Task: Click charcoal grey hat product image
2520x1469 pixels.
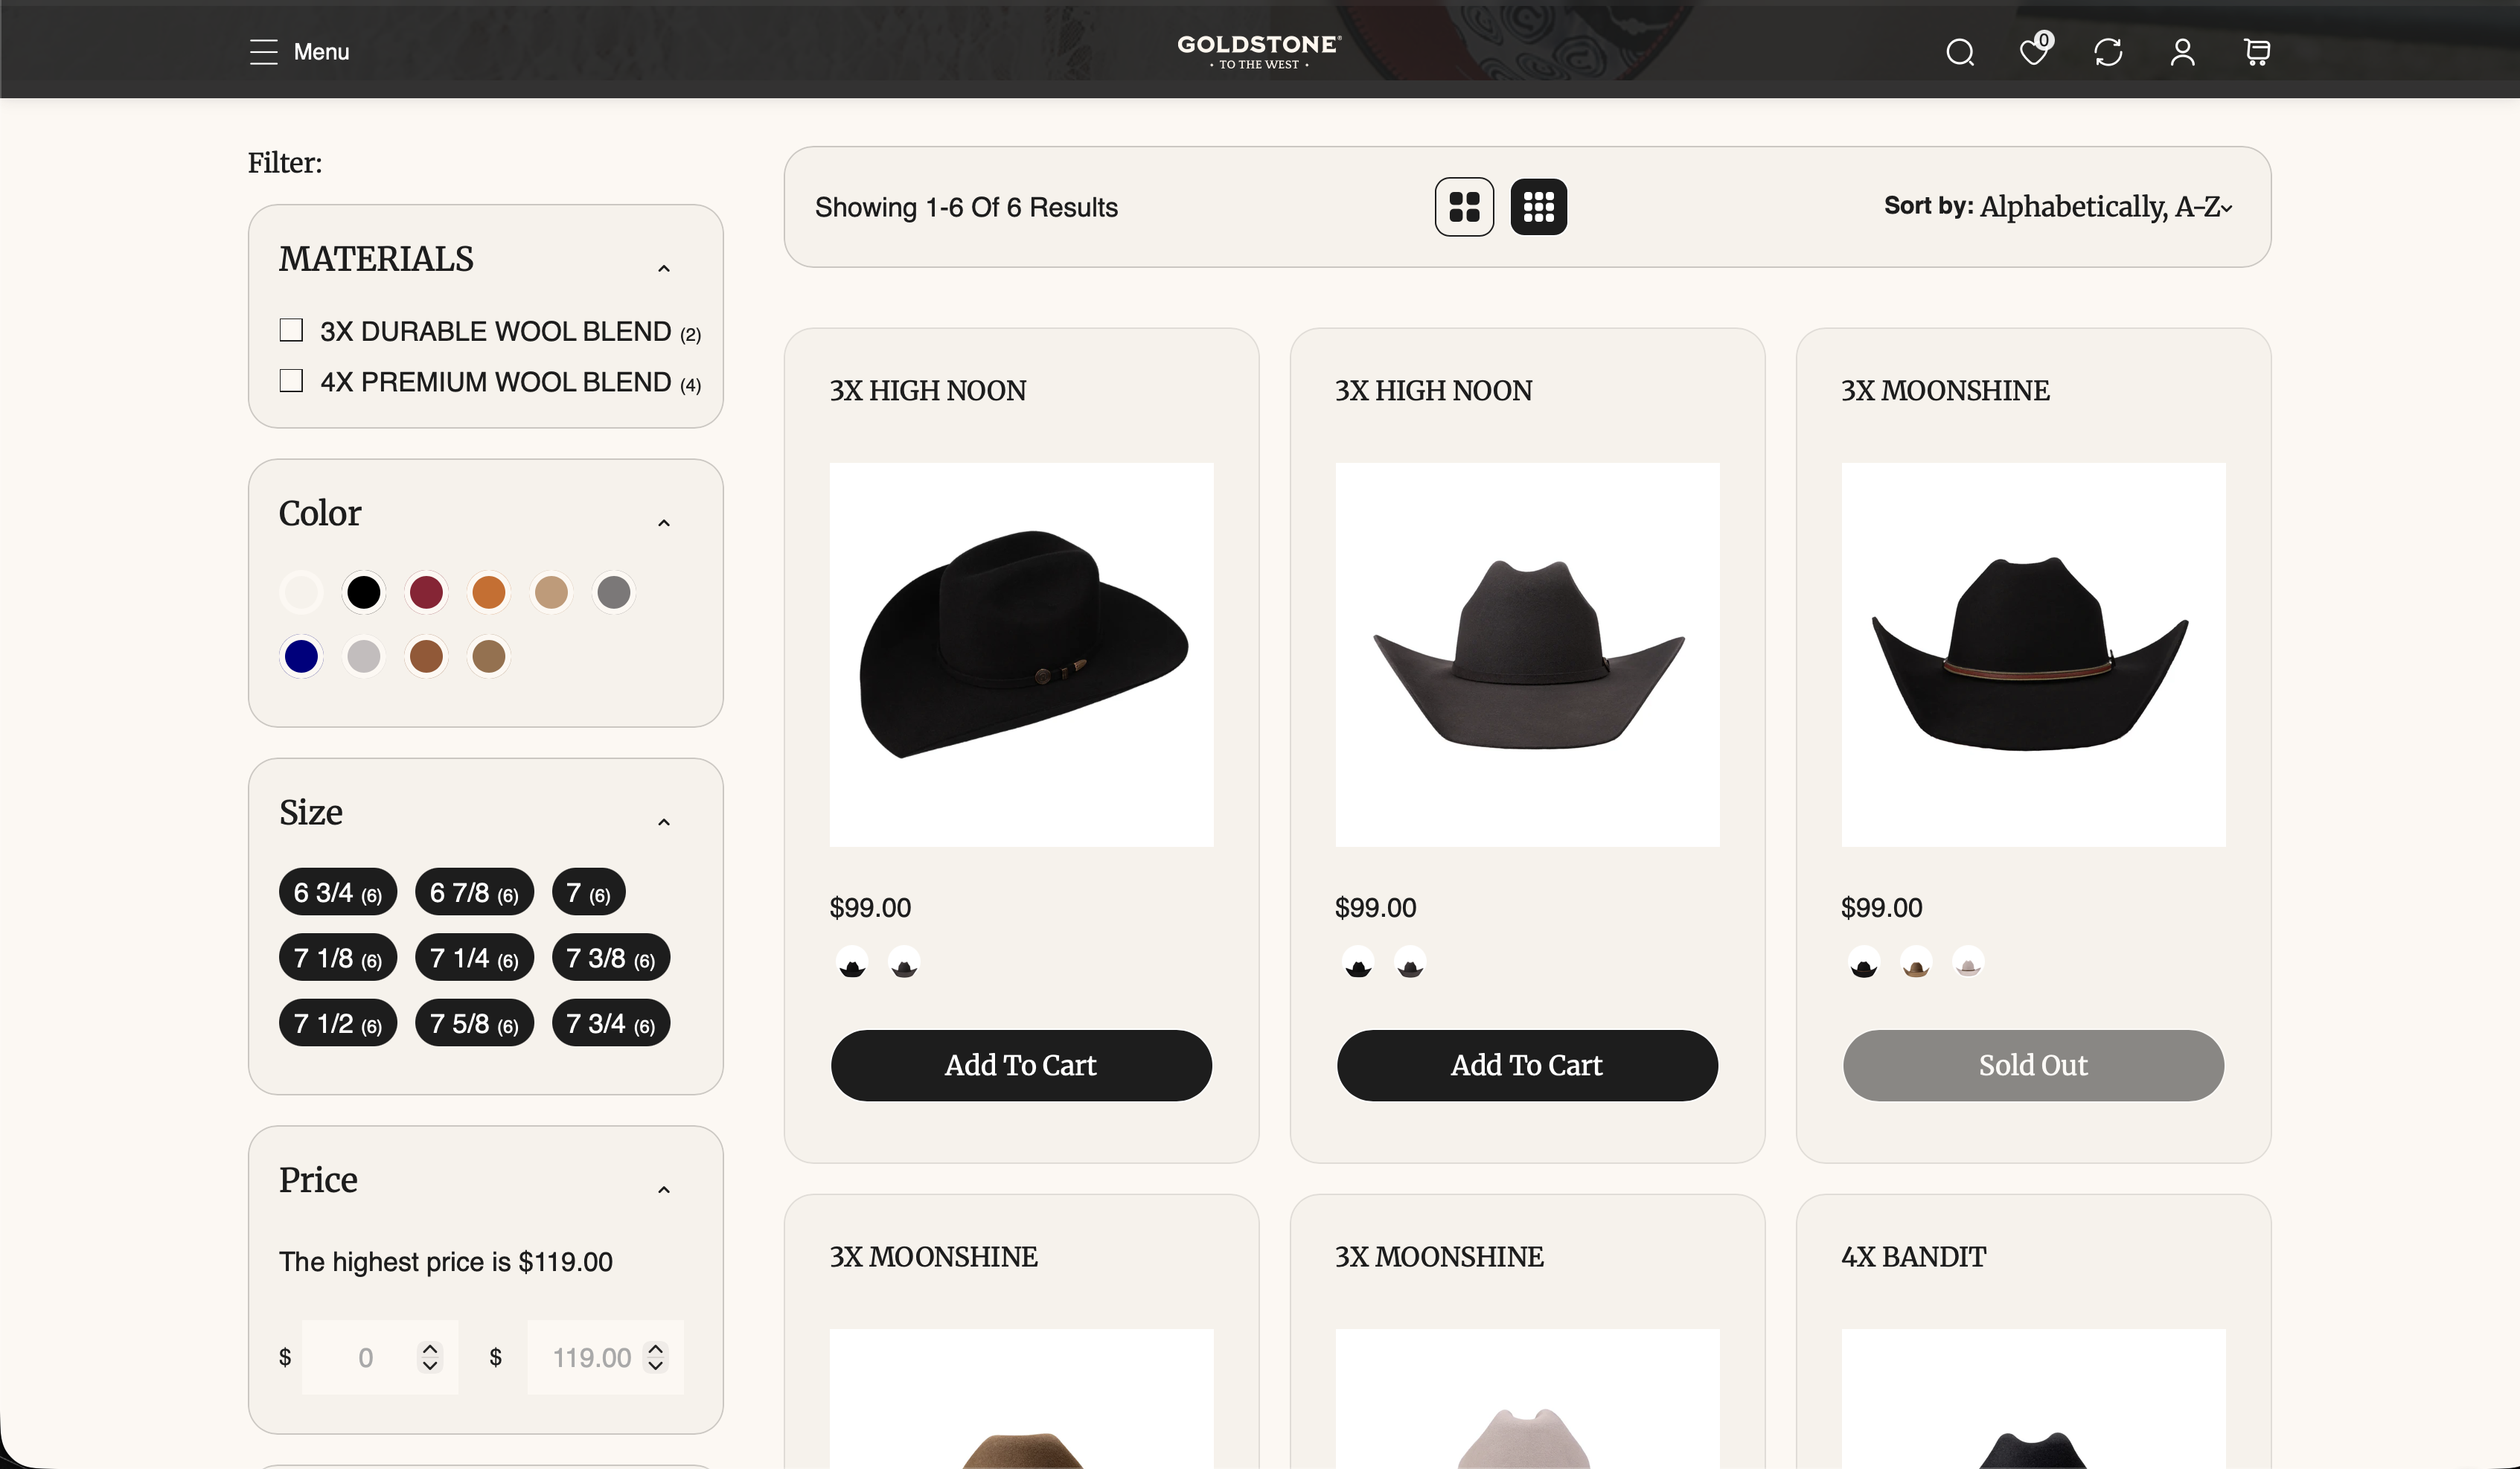Action: point(1527,654)
